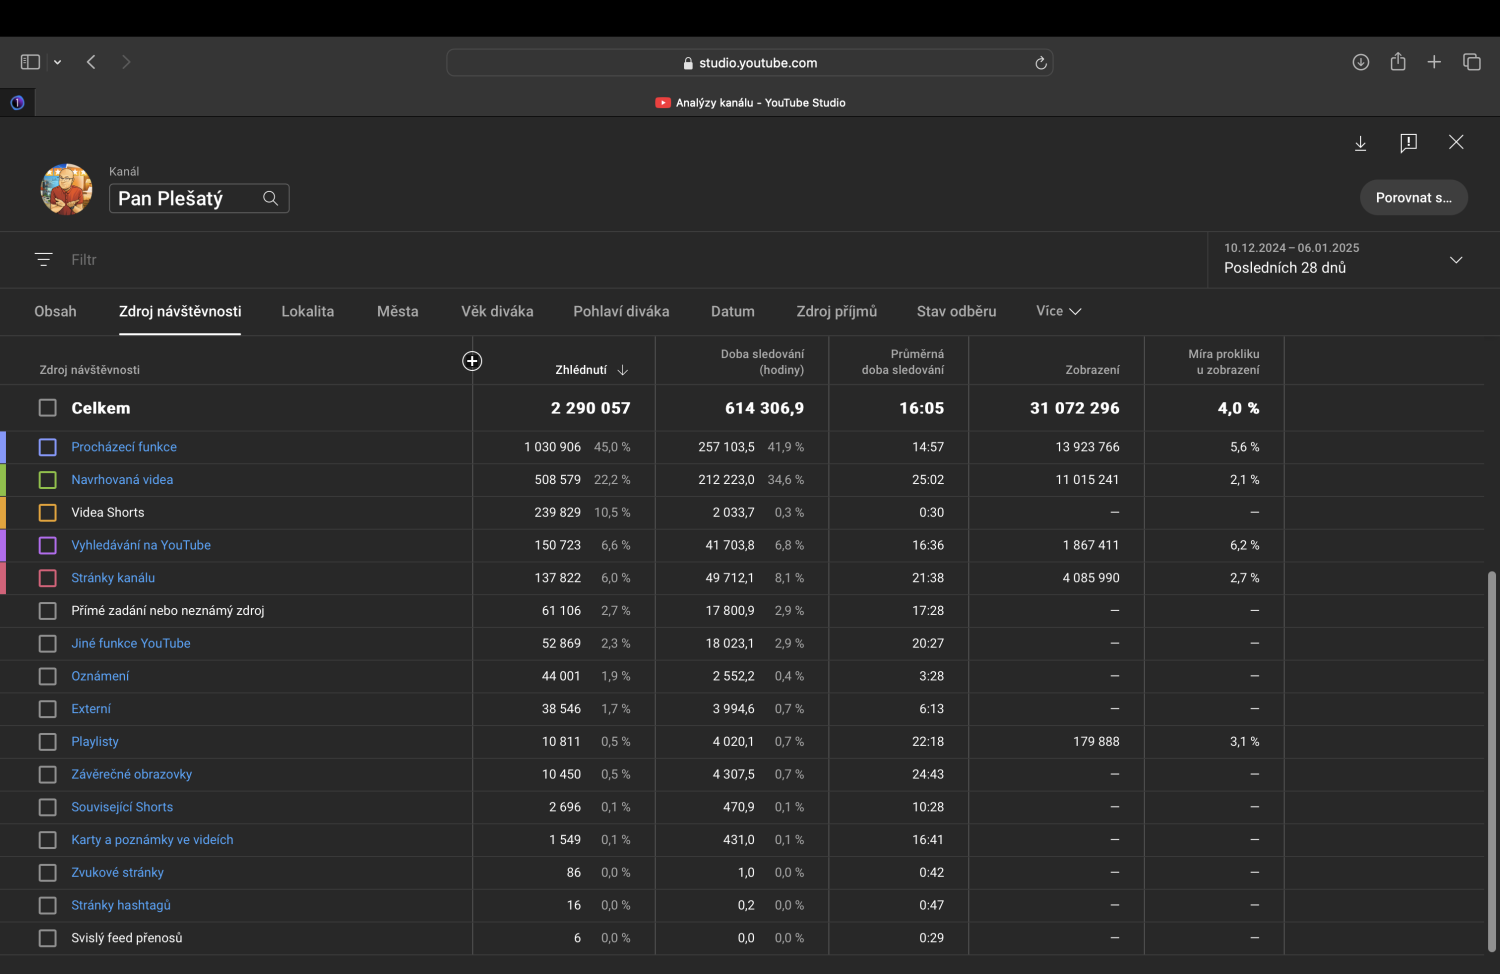
Task: Show tab overview icon
Action: [1472, 62]
